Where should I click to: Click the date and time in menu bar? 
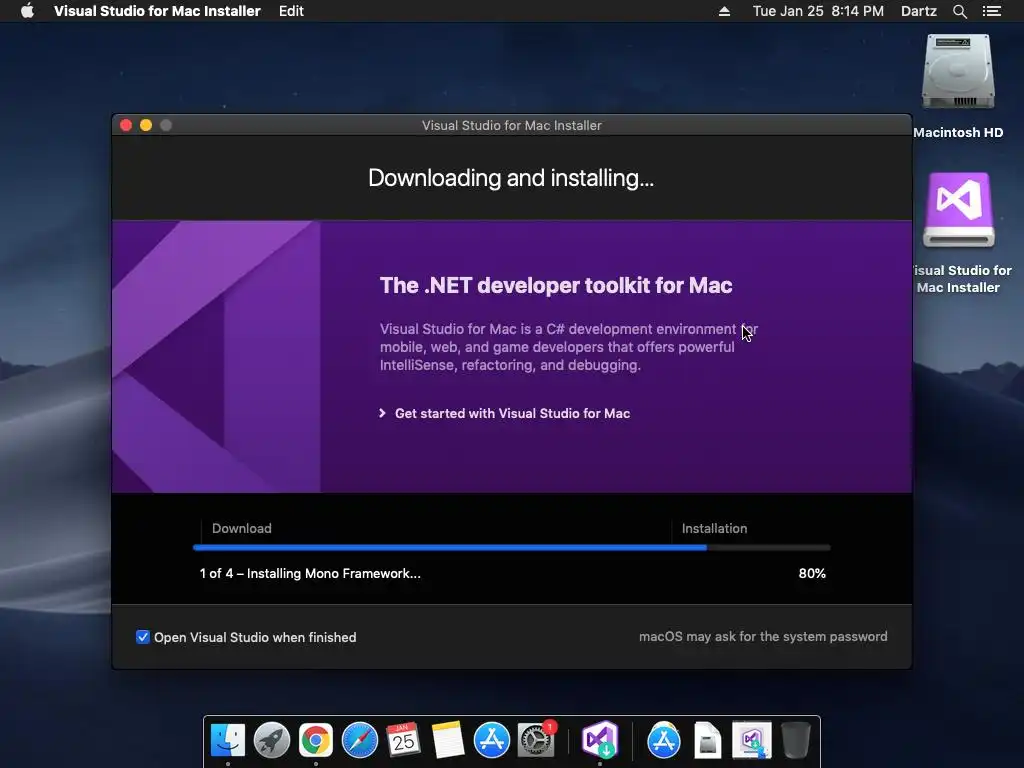818,11
